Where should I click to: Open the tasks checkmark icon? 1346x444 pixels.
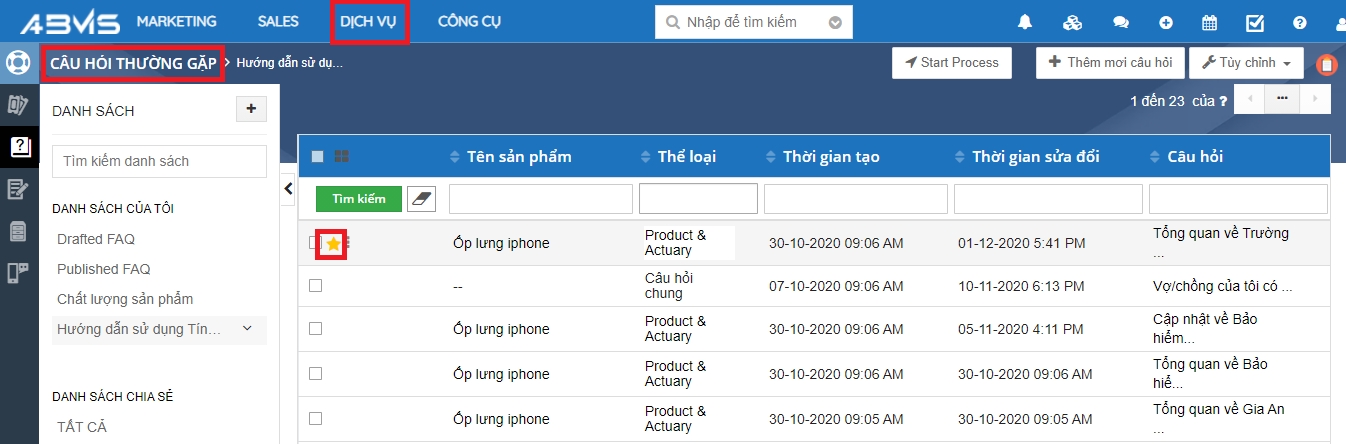coord(1255,22)
